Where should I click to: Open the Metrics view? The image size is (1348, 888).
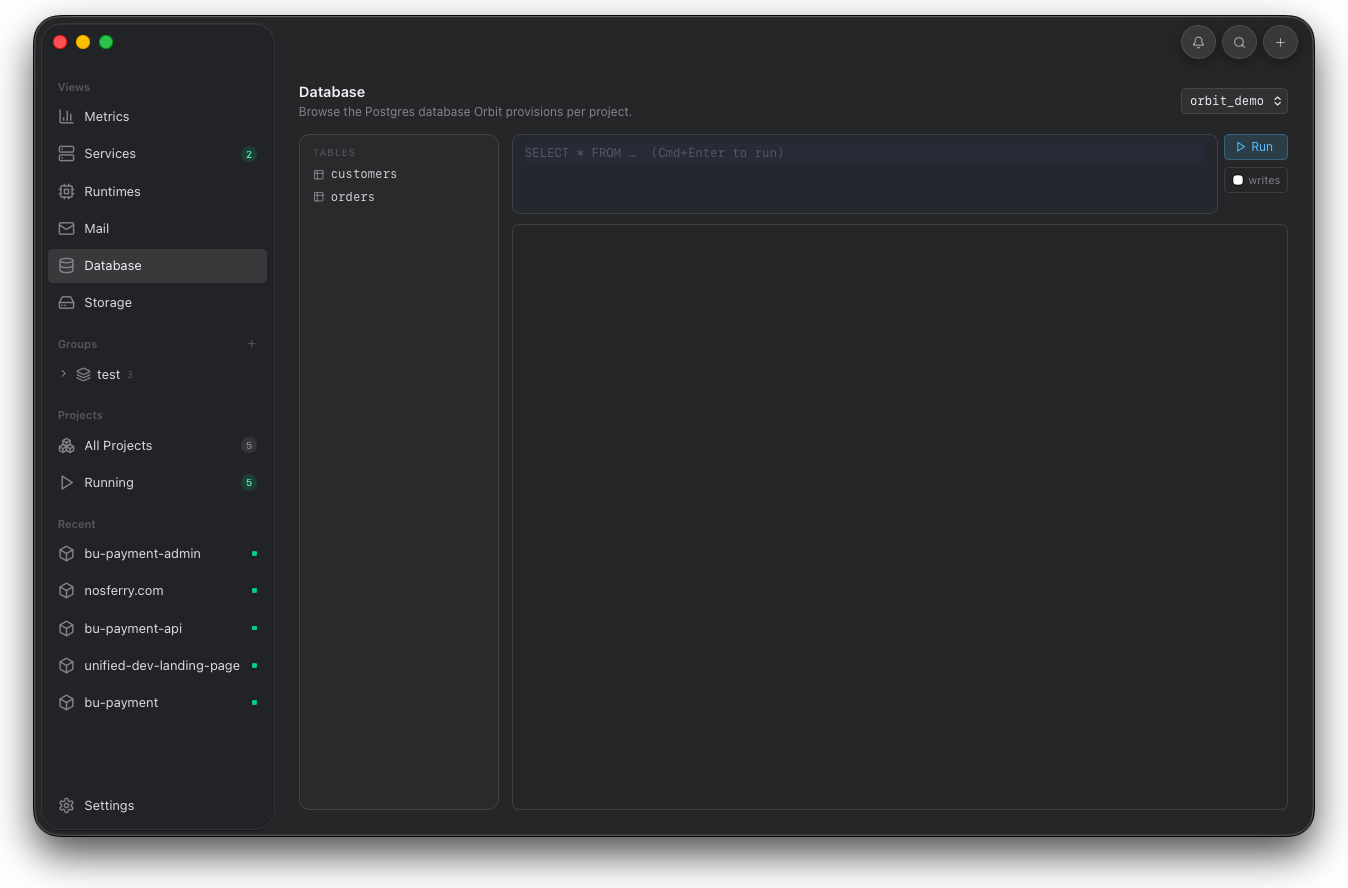pos(157,116)
